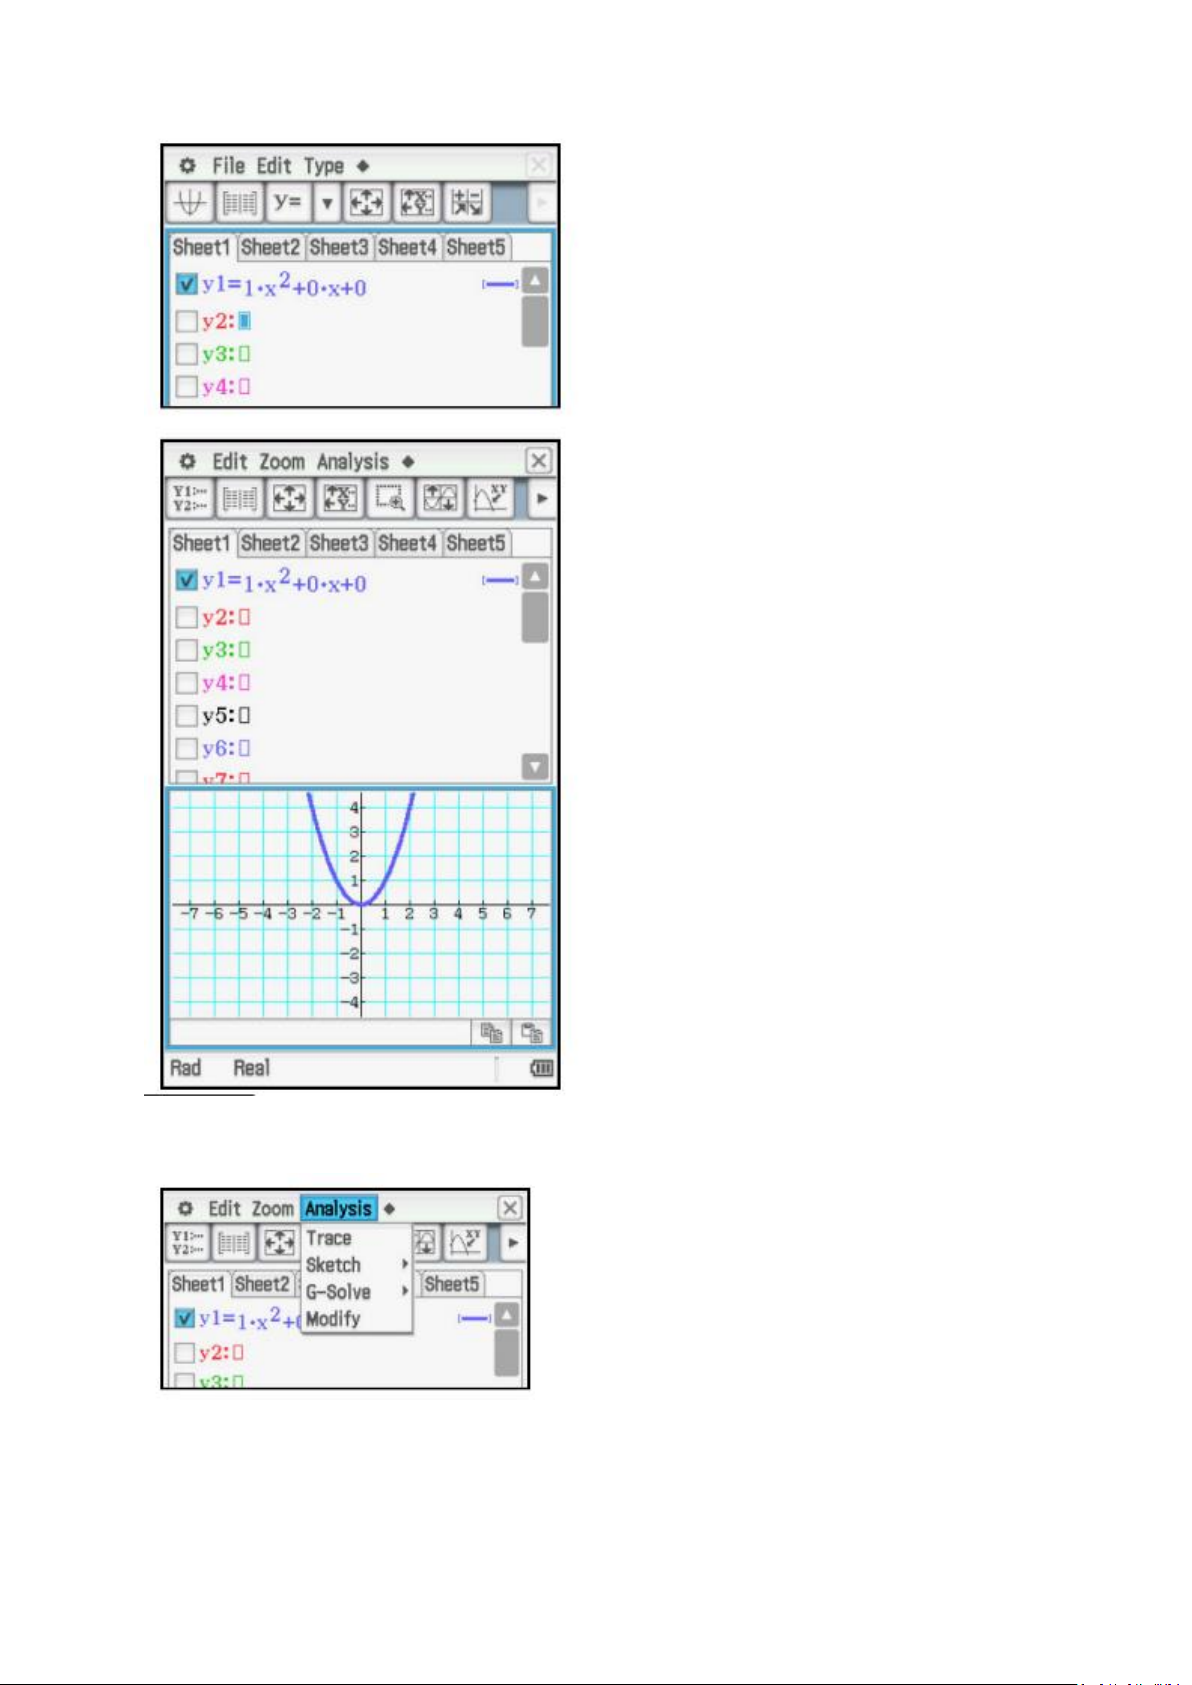Select the box zoom magnifier icon in middle toolbar
Viewport: 1192px width, 1685px height.
click(390, 498)
